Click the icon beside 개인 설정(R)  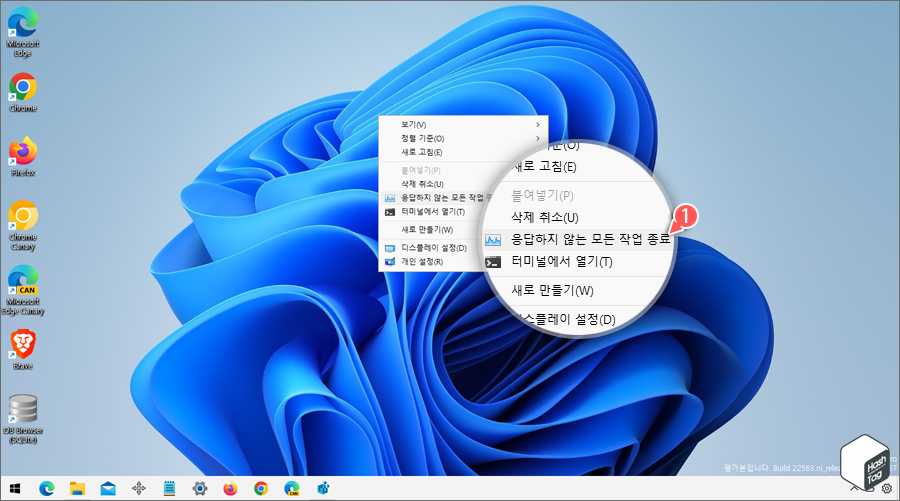pyautogui.click(x=390, y=262)
